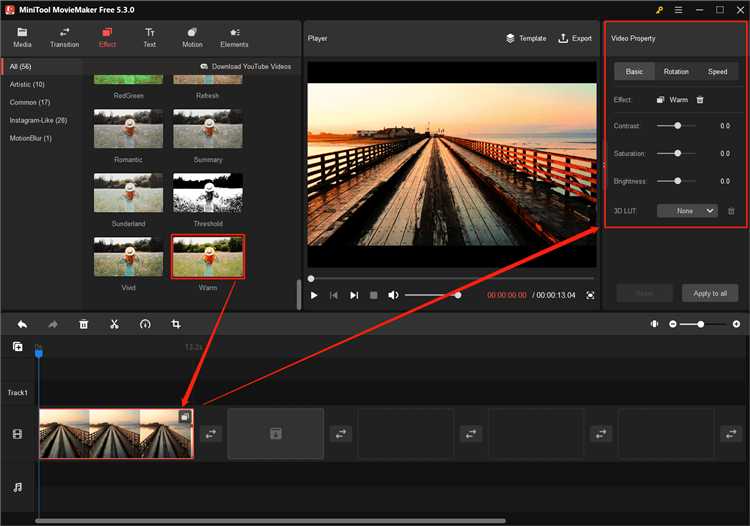Screen dimensions: 750x526
Task: Choose the Summary effect thumbnail
Action: (x=208, y=128)
